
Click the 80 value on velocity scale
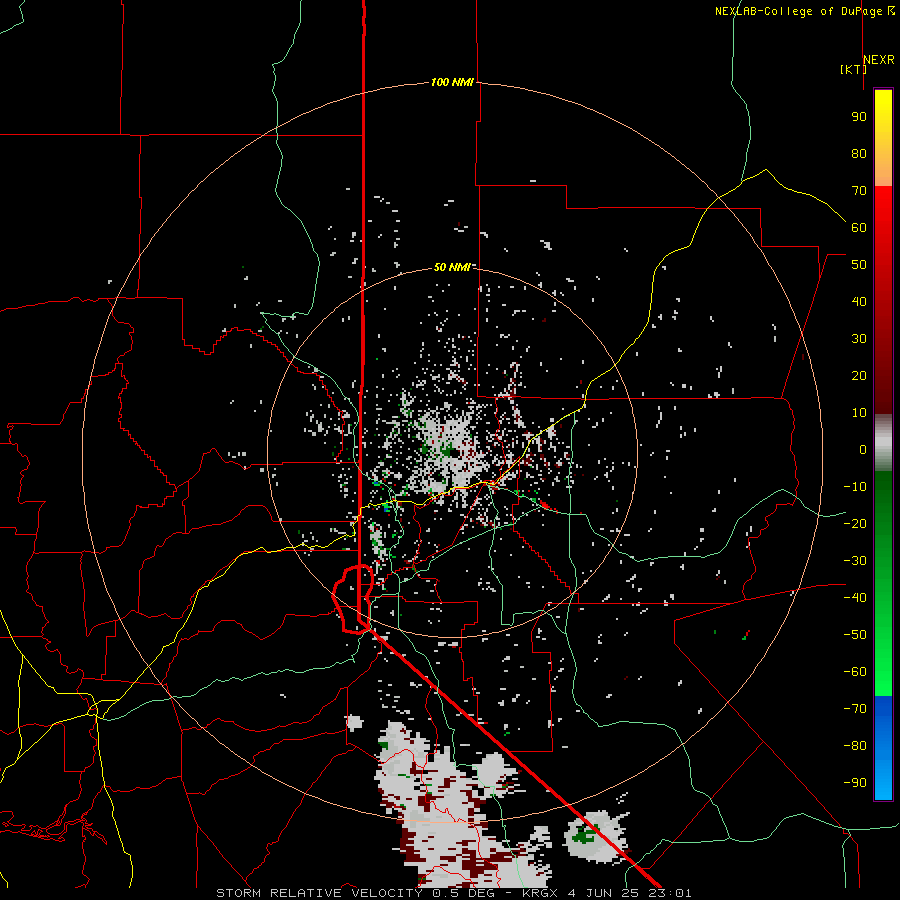coord(859,153)
